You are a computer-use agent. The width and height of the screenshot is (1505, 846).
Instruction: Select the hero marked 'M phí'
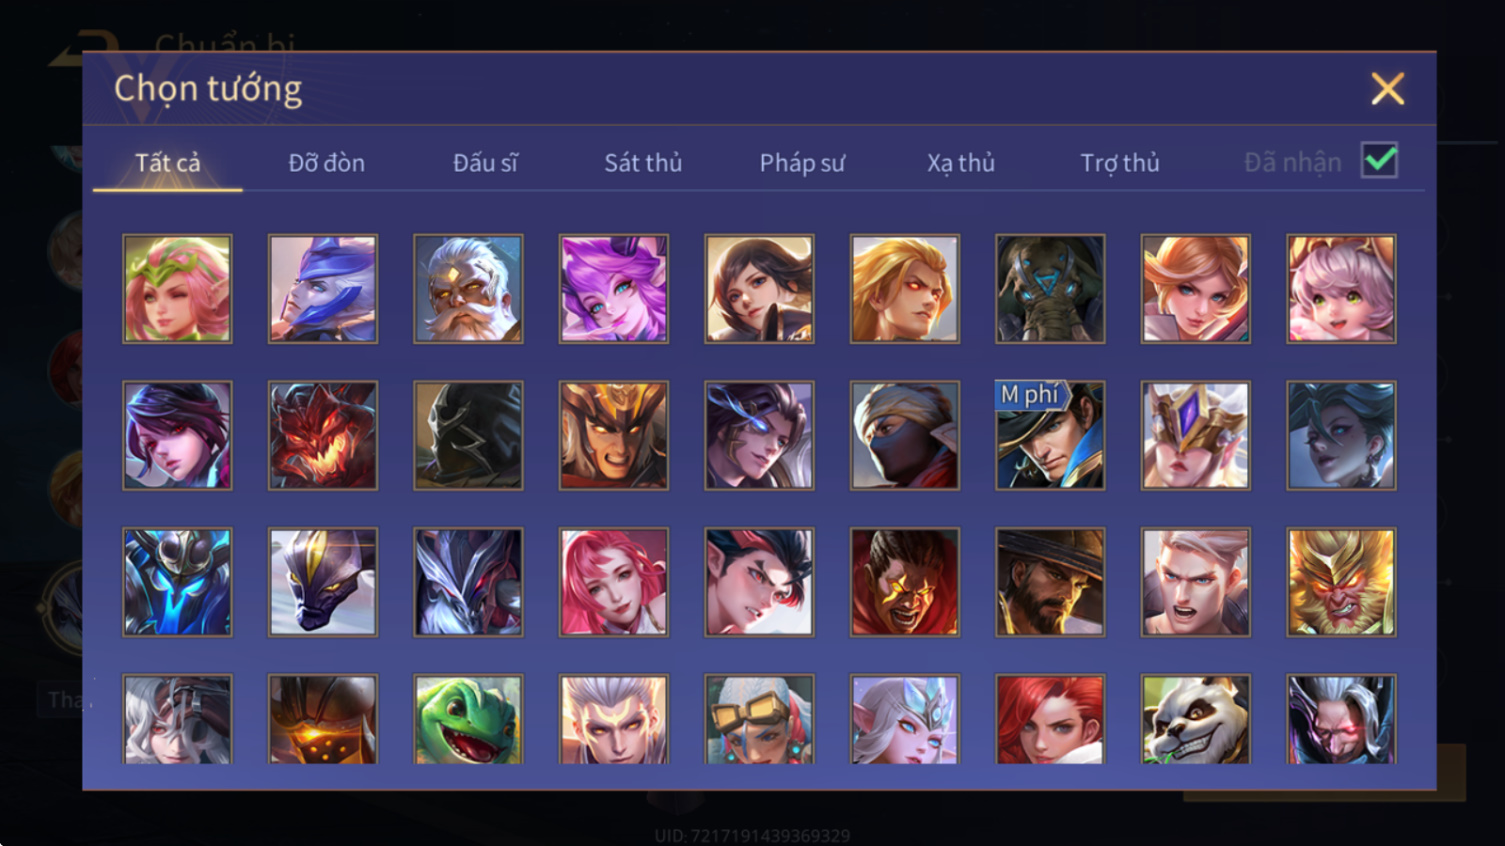point(1050,435)
